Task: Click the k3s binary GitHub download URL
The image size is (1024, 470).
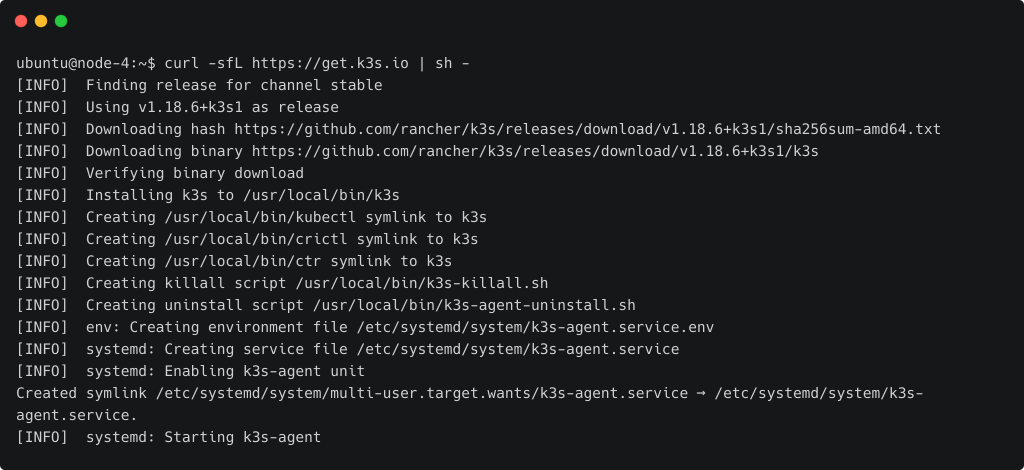Action: tap(536, 151)
